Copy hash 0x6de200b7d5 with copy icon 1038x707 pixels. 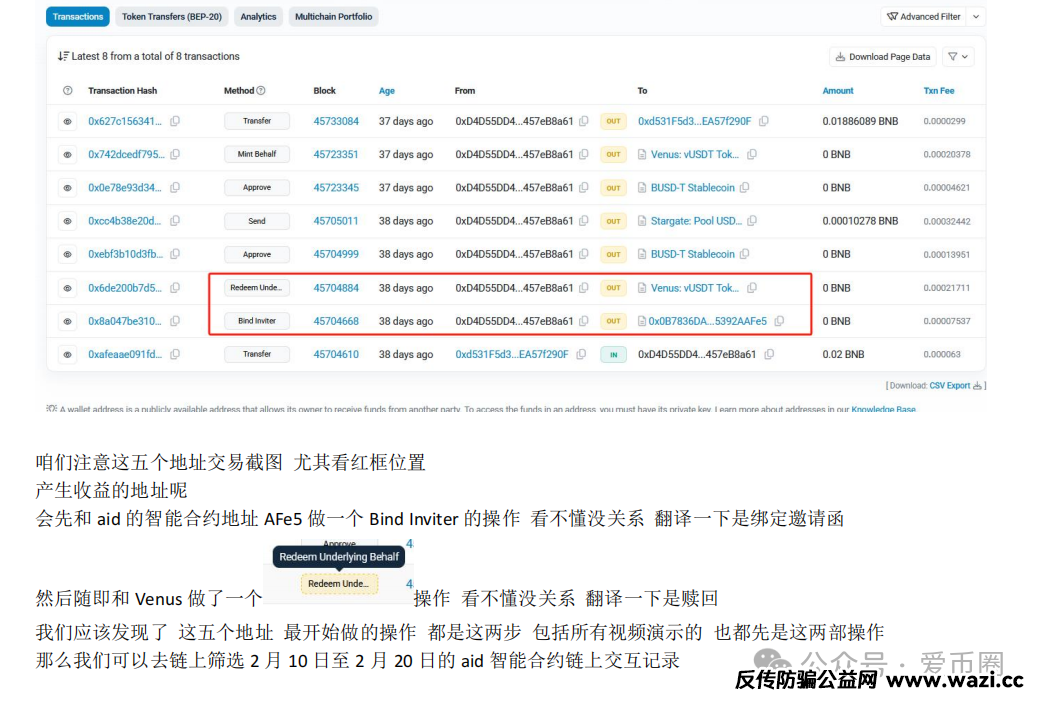(175, 288)
